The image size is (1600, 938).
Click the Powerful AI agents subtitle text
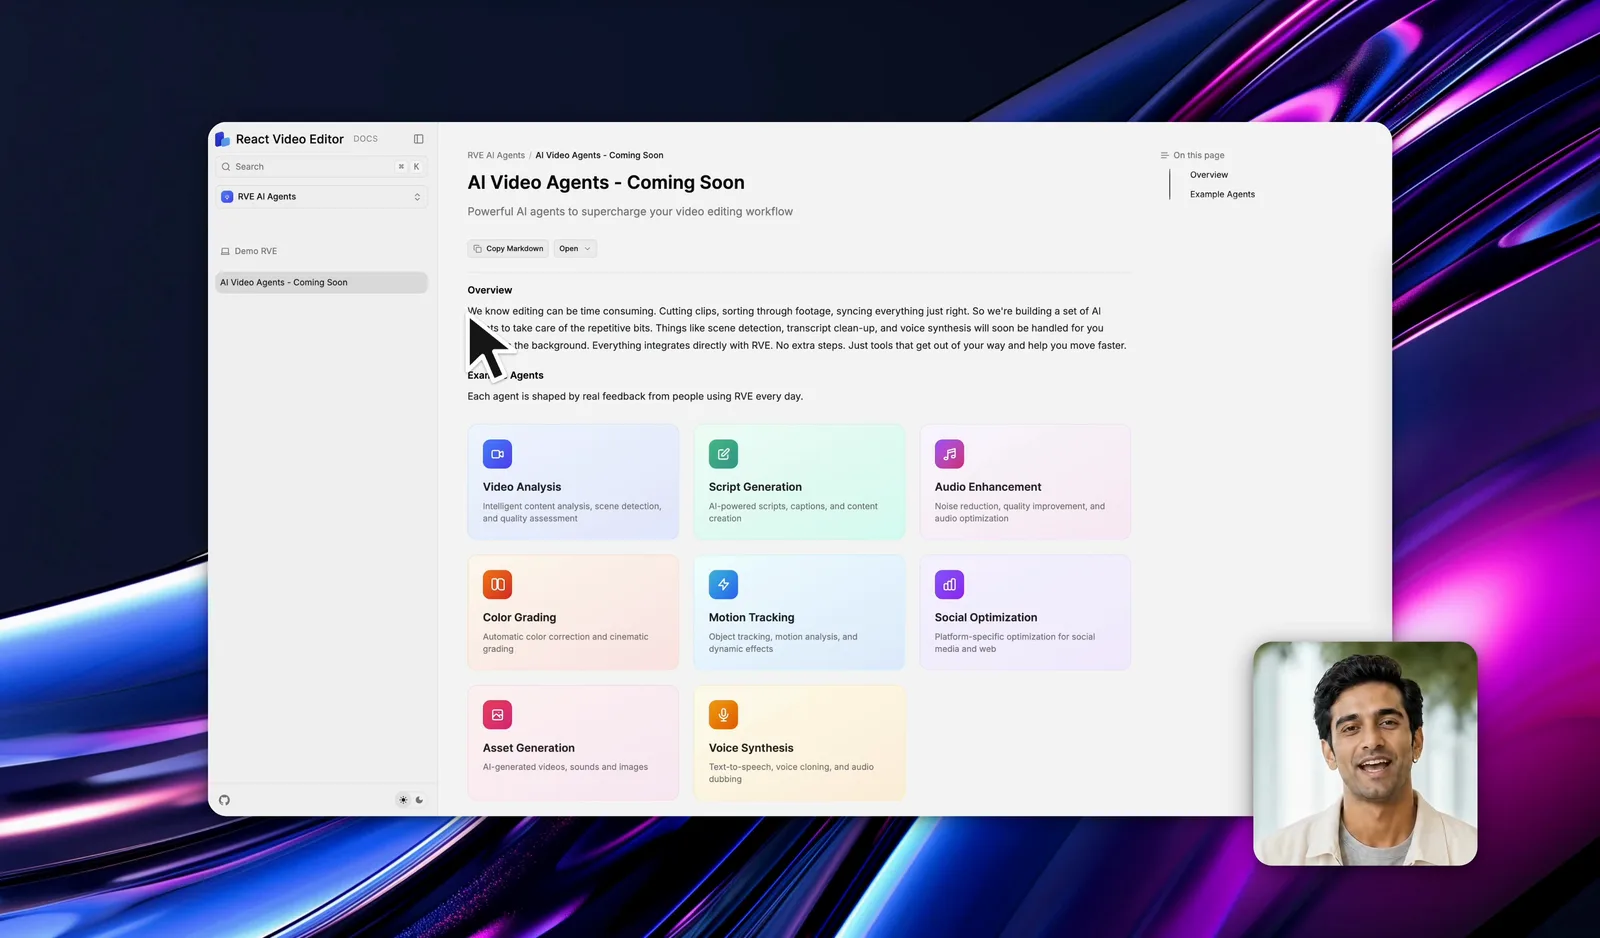(630, 212)
